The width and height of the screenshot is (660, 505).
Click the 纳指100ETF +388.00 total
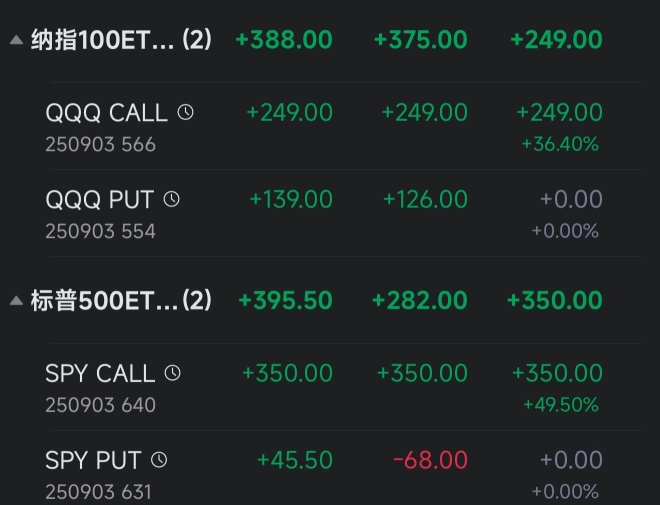point(284,40)
